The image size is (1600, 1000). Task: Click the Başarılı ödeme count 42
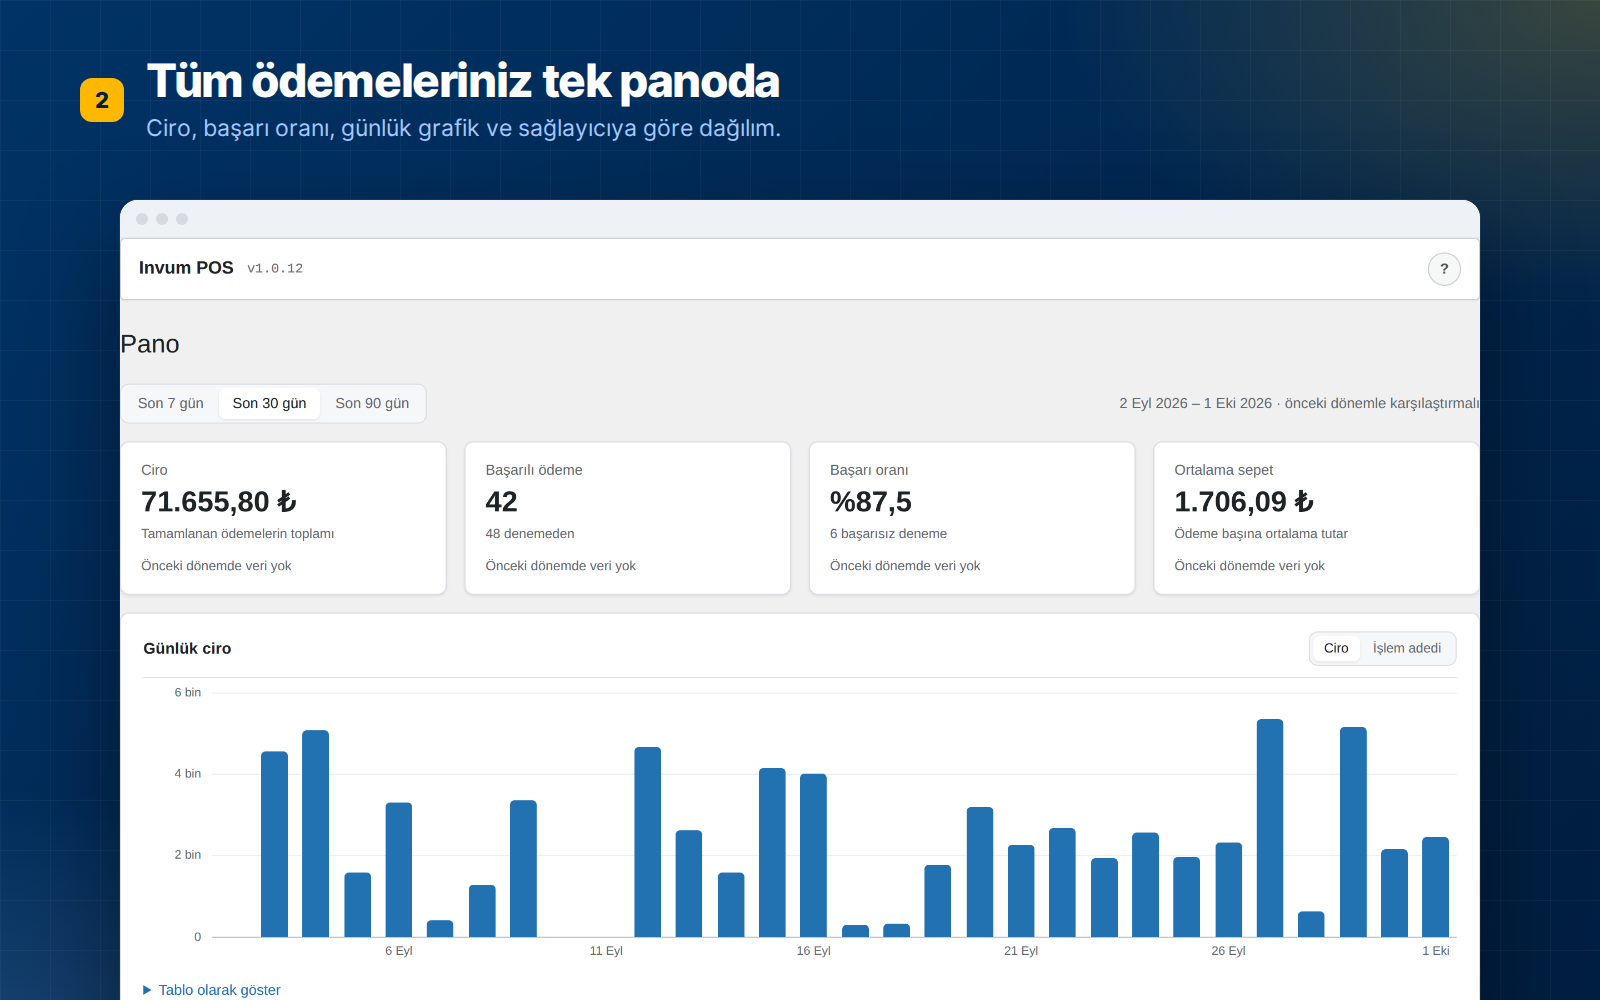click(502, 502)
